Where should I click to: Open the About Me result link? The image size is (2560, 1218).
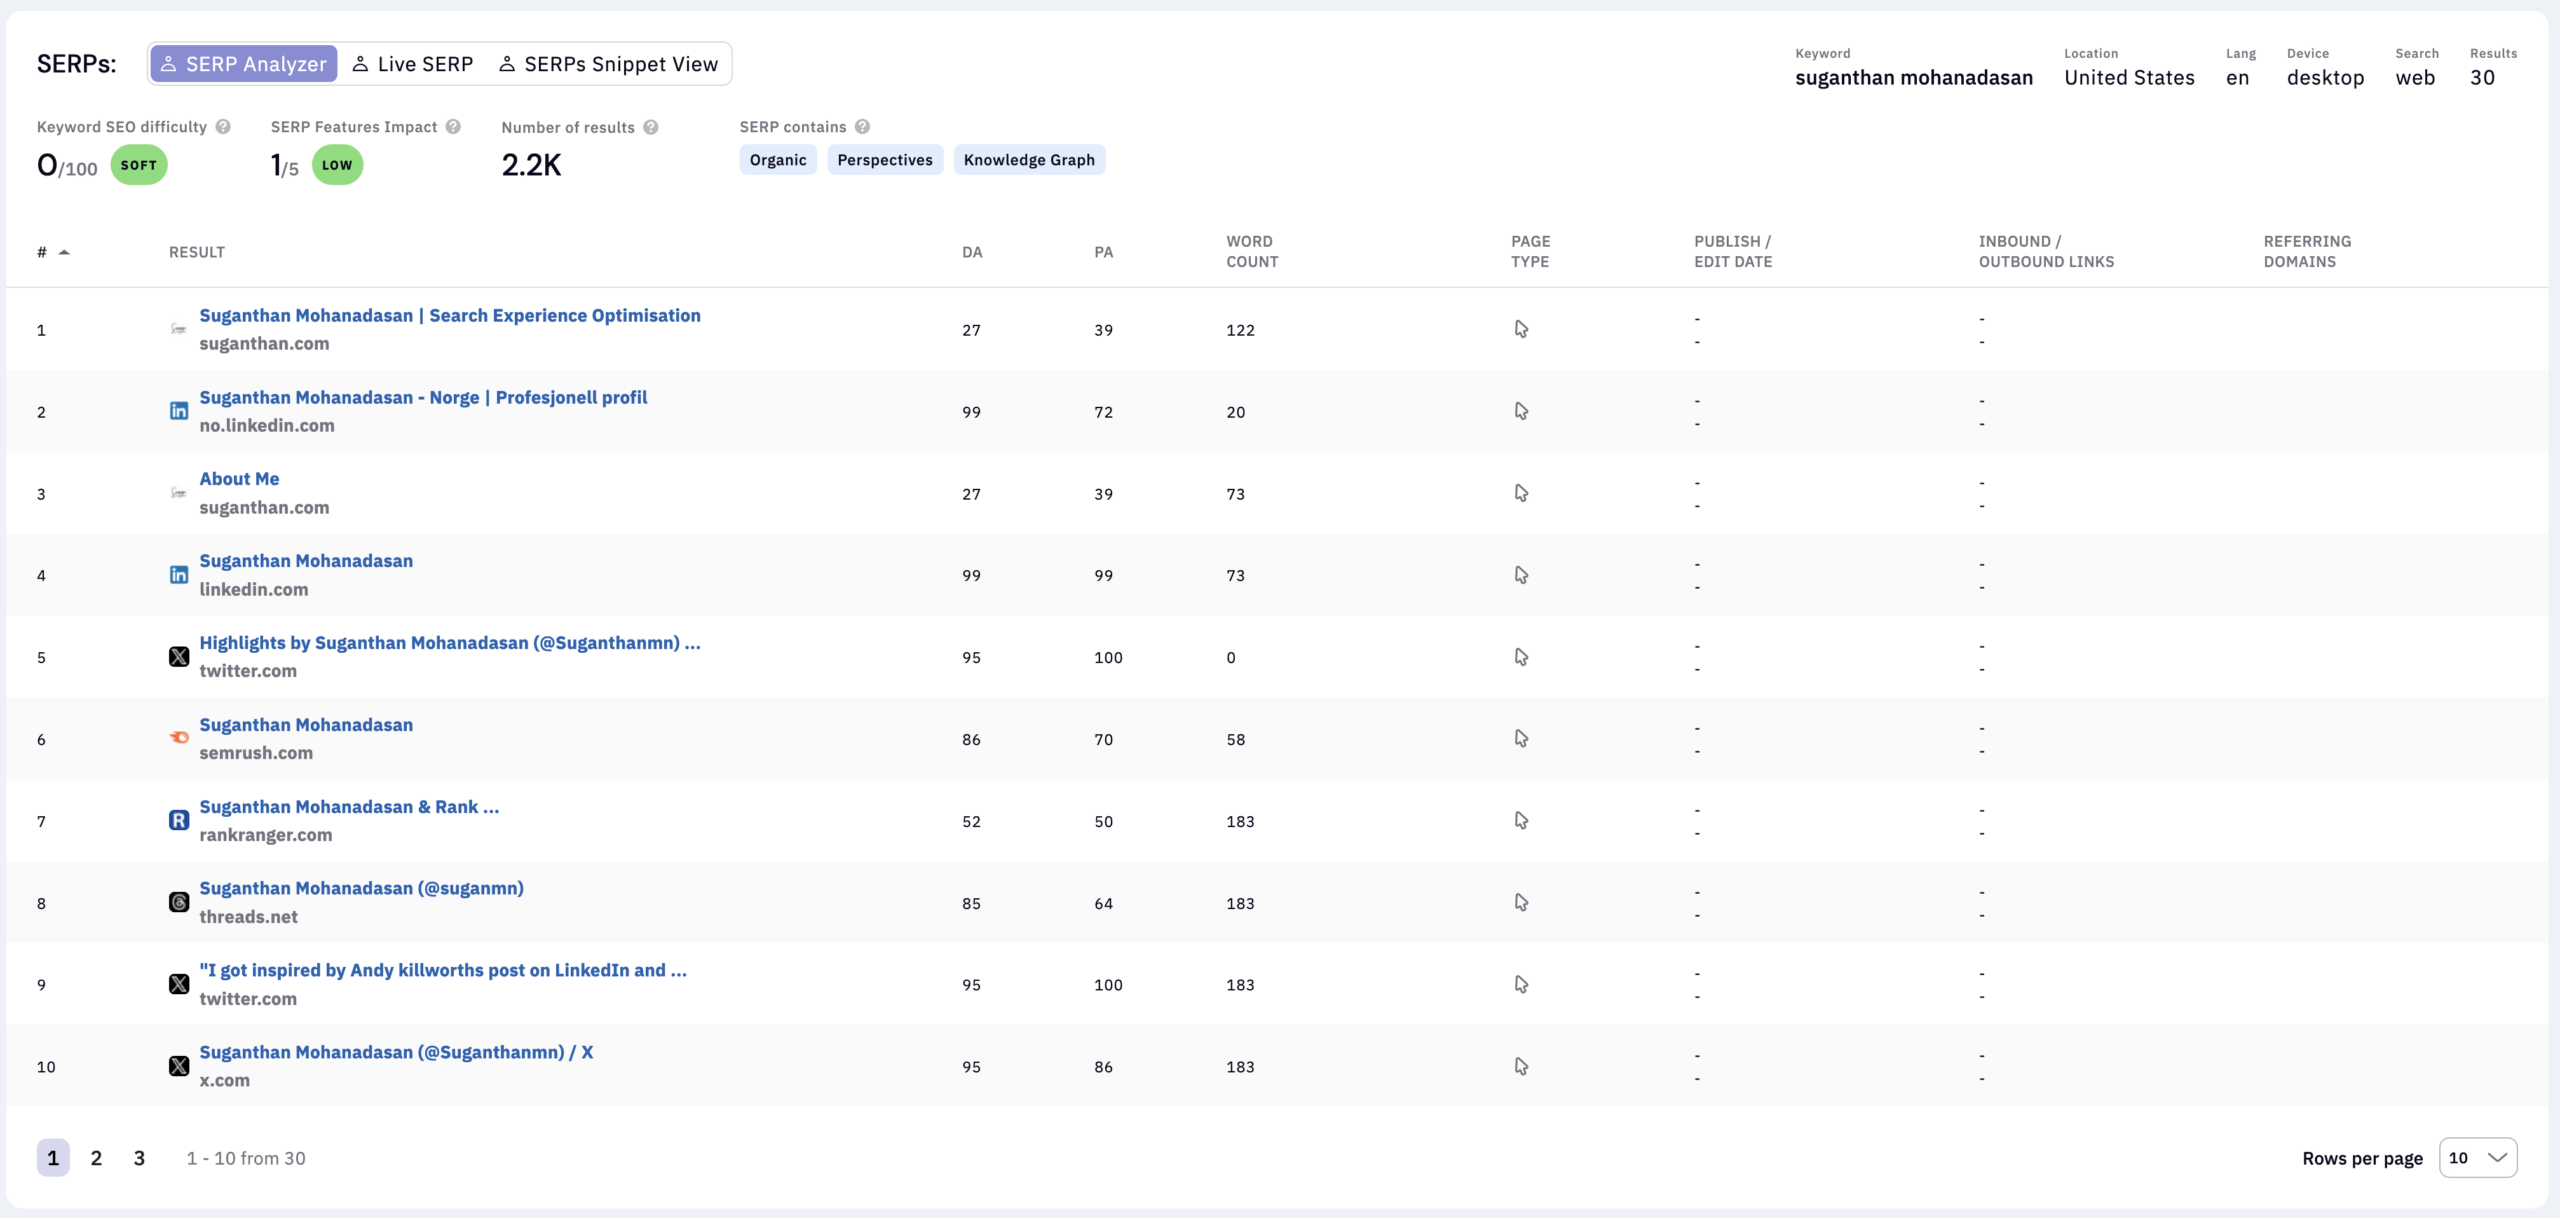[x=238, y=478]
